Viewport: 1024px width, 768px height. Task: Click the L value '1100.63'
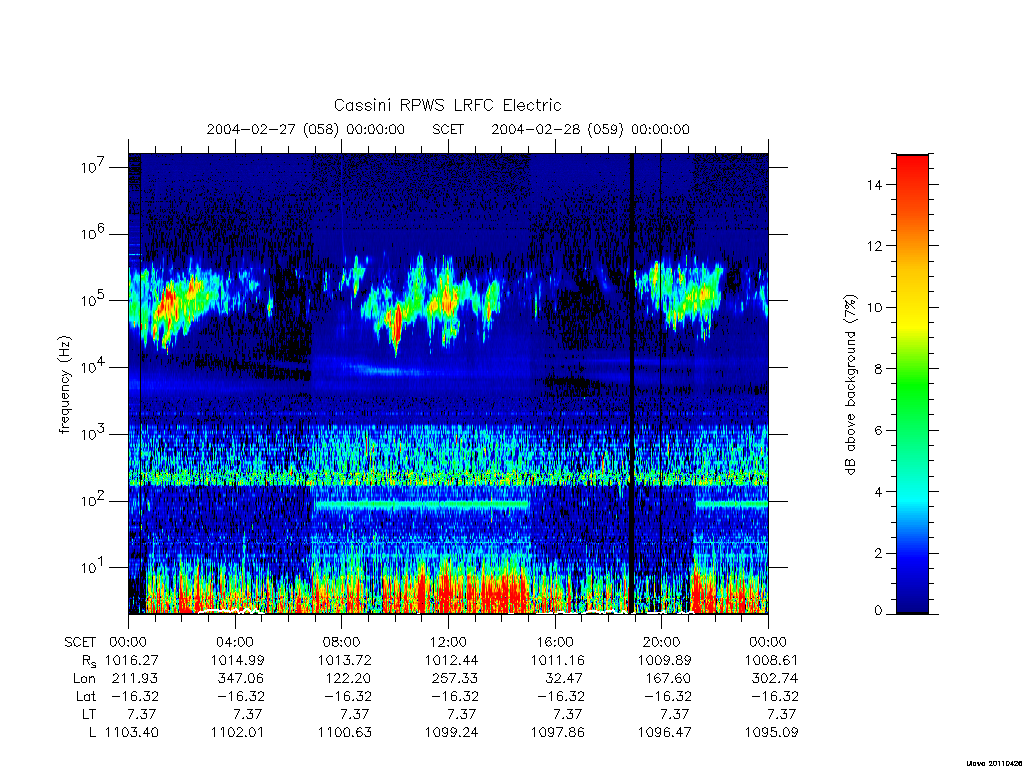point(345,733)
